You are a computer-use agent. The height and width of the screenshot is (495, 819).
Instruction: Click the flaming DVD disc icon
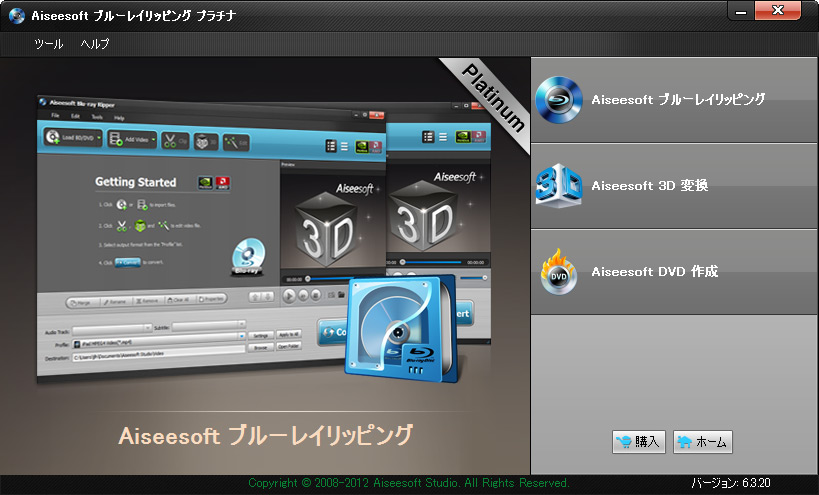tap(559, 271)
